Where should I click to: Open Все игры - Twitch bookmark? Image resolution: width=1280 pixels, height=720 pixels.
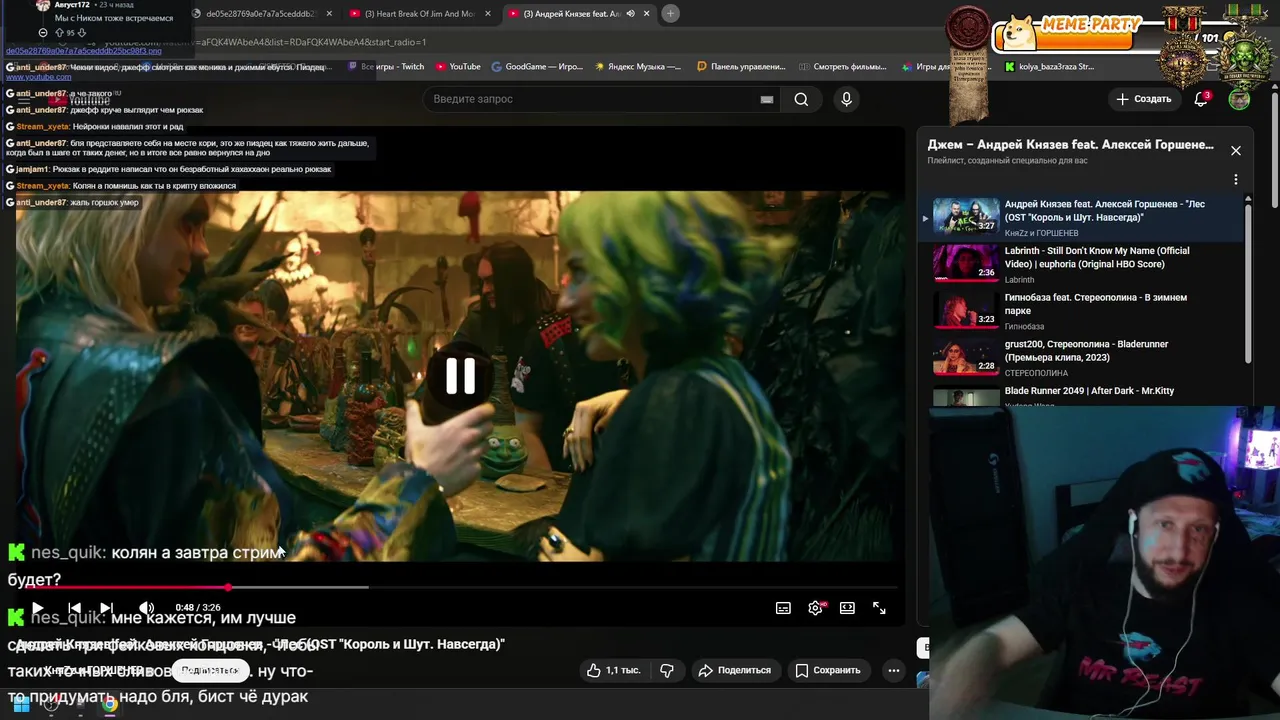(x=386, y=67)
